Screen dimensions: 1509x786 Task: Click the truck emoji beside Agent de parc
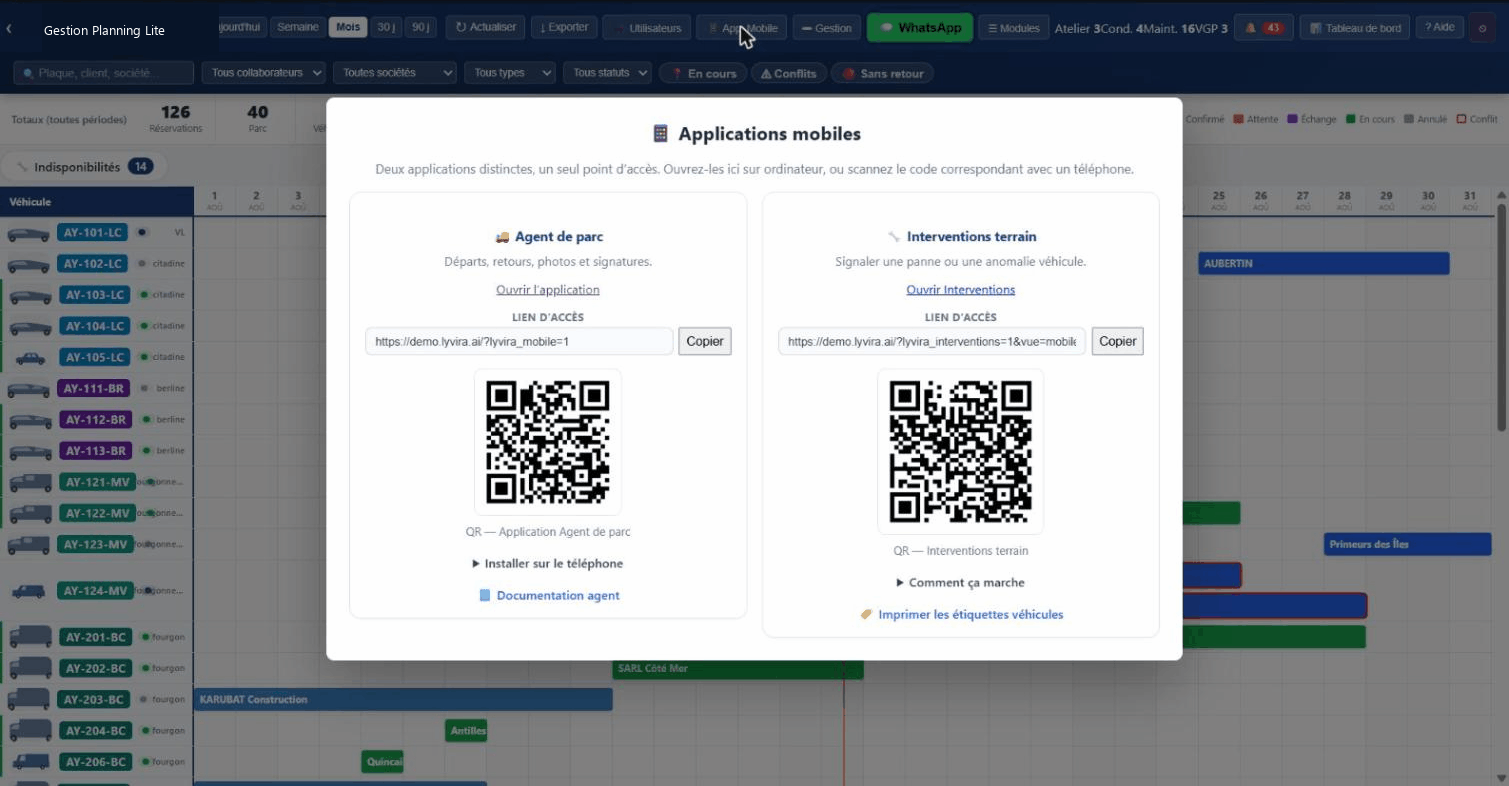click(502, 237)
